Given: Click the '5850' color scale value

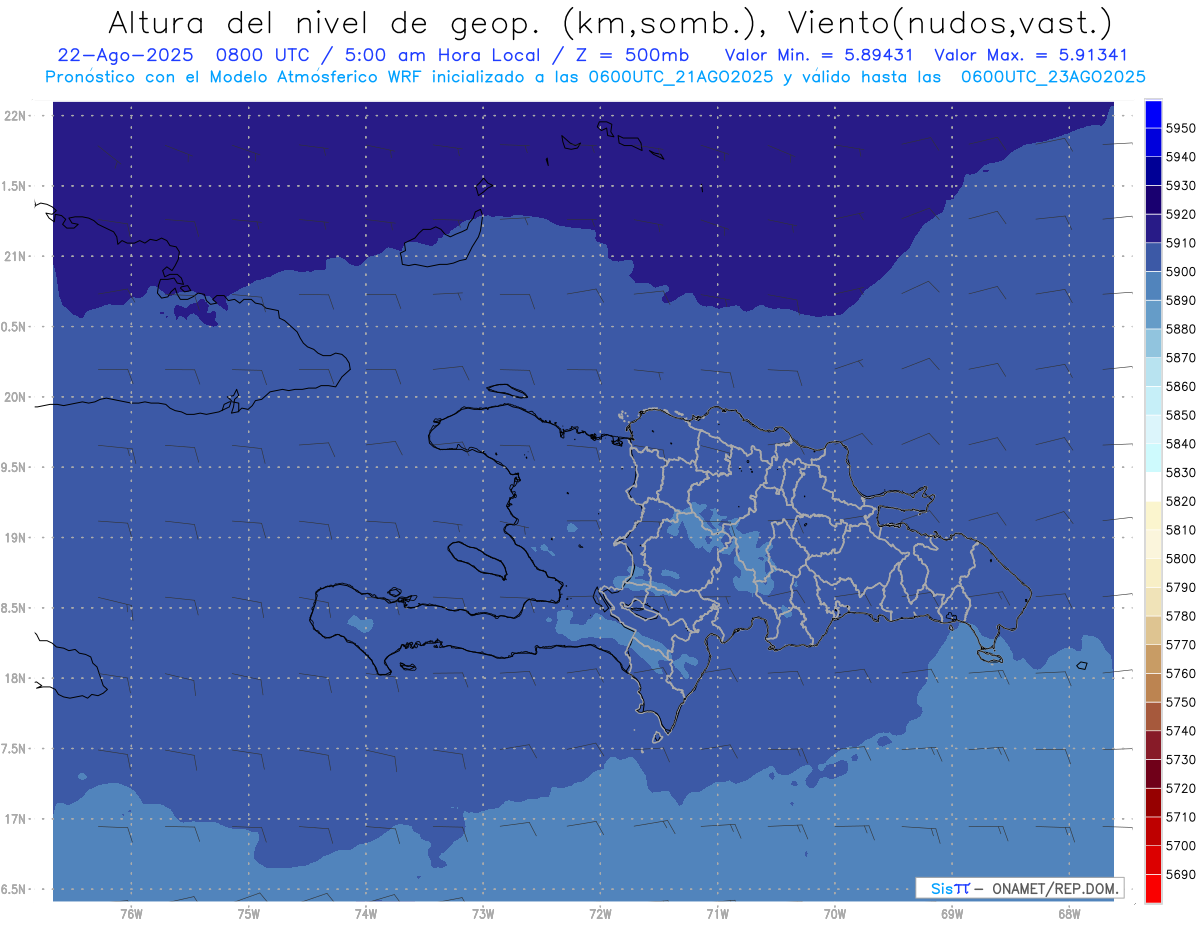Looking at the screenshot, I should tap(1181, 415).
